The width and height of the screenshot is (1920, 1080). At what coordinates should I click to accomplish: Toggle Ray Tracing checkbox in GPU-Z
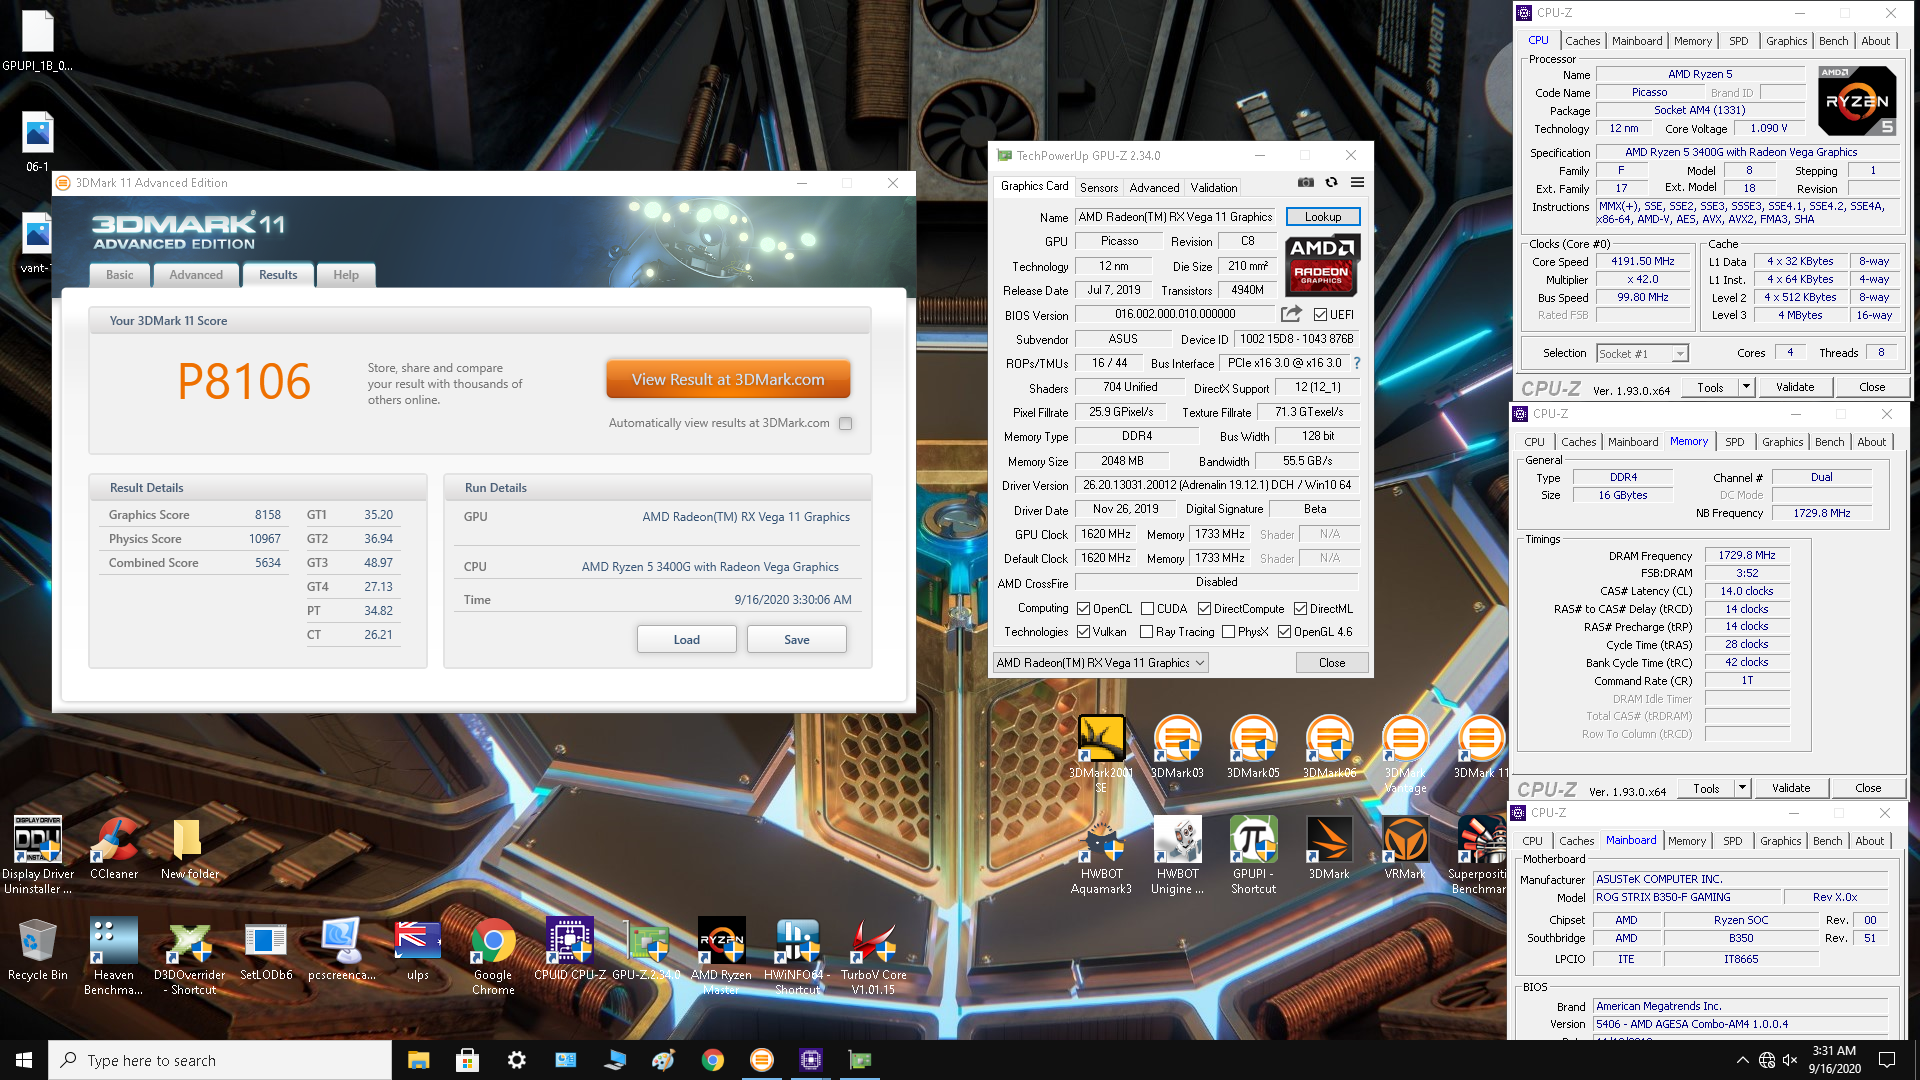click(x=1146, y=632)
